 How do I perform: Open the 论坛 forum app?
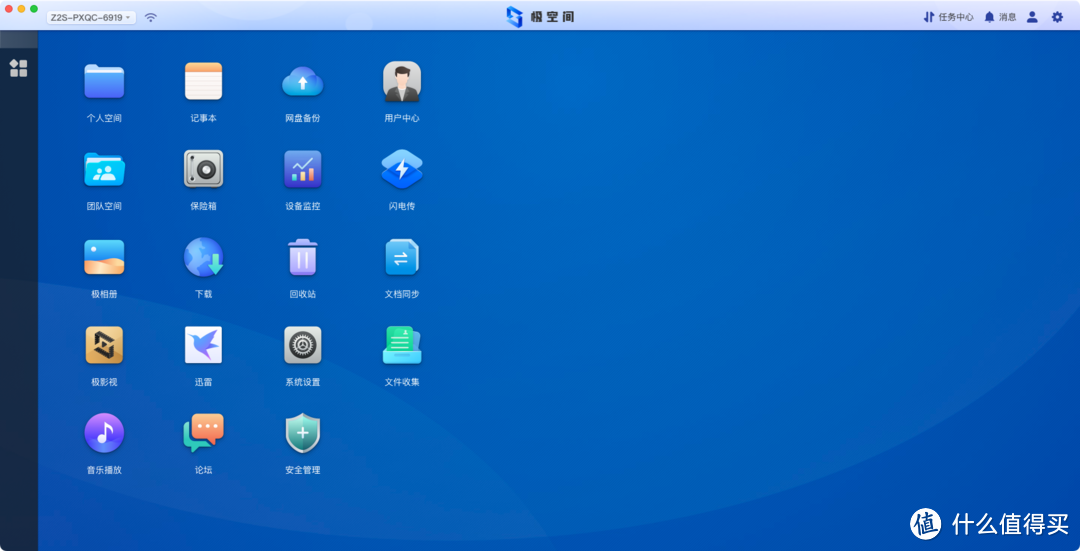coord(203,433)
